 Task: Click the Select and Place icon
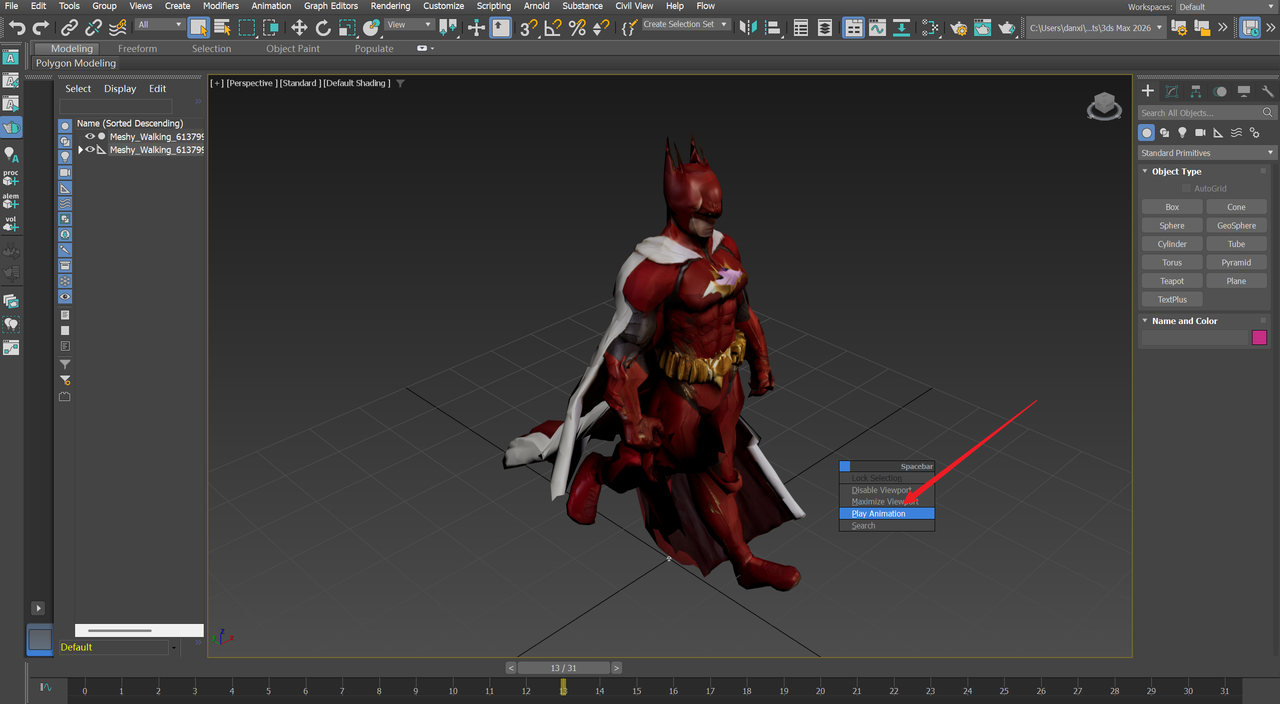[371, 28]
